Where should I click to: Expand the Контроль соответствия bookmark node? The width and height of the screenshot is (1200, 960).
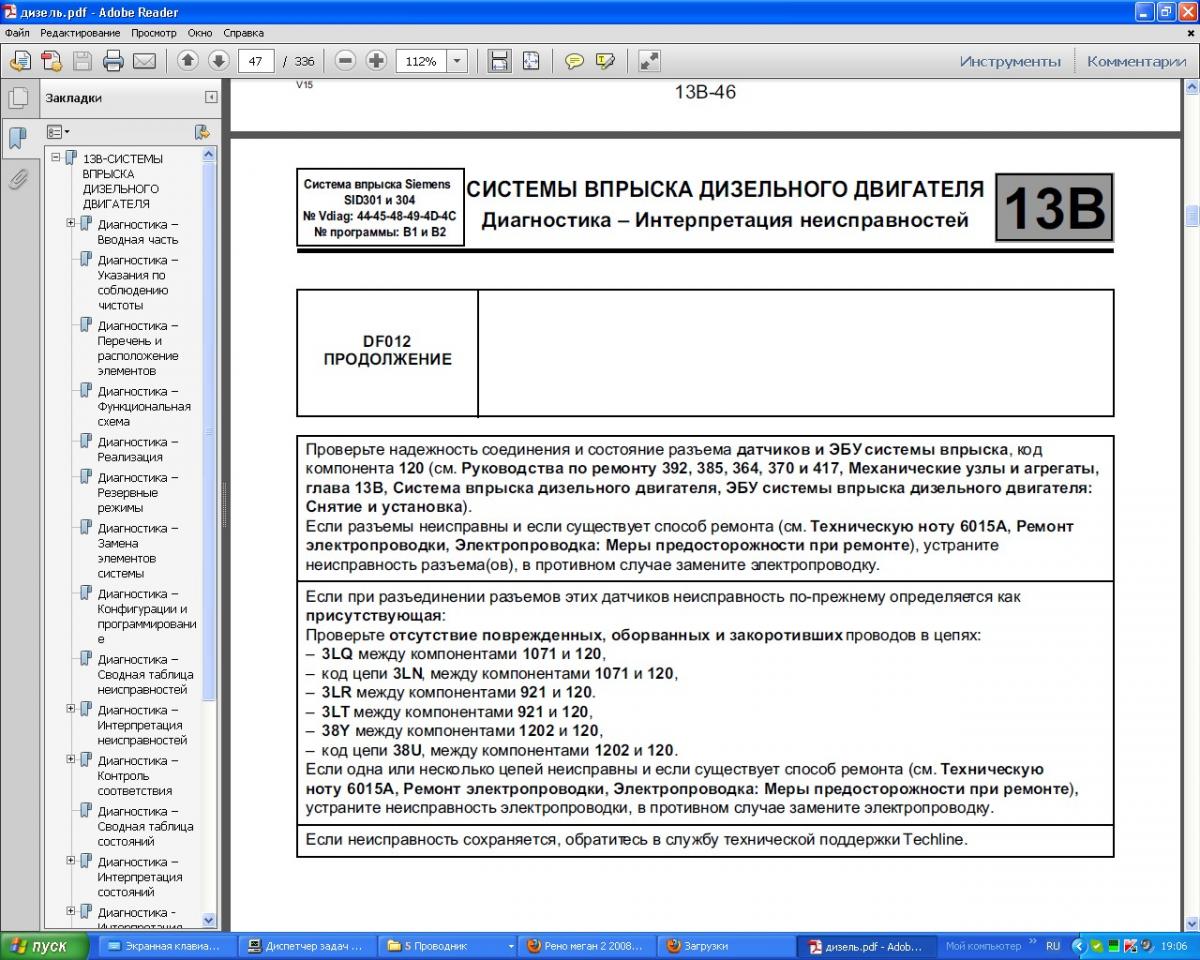(x=71, y=760)
